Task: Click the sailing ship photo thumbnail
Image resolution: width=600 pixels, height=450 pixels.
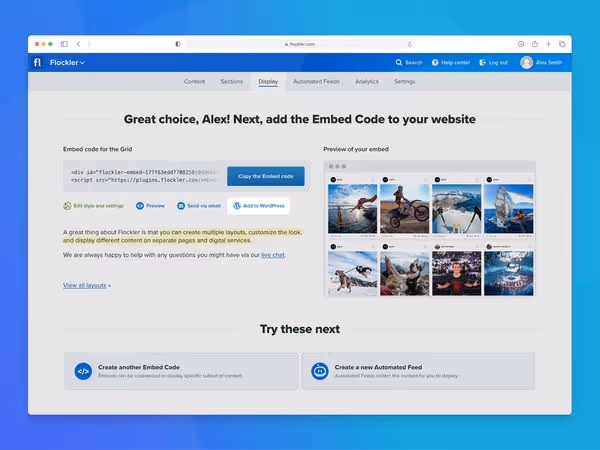Action: point(509,209)
